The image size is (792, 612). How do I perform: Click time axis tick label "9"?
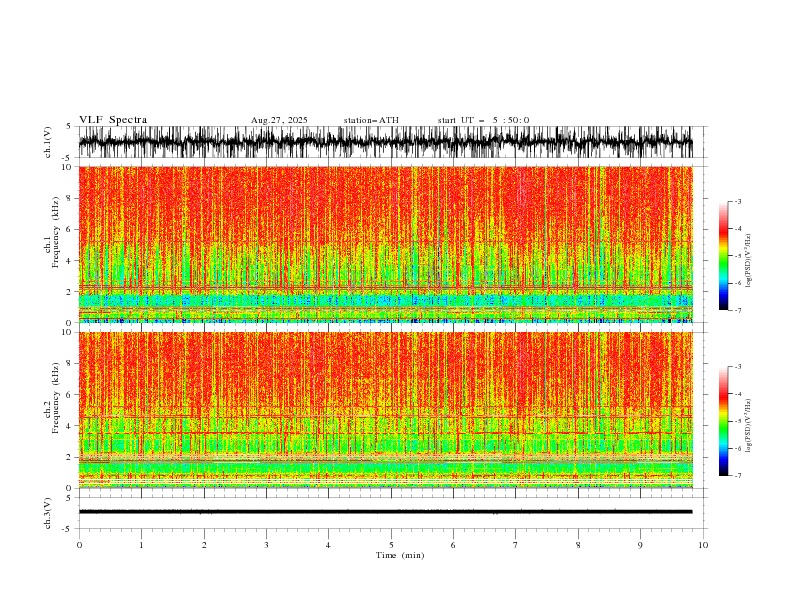[640, 545]
